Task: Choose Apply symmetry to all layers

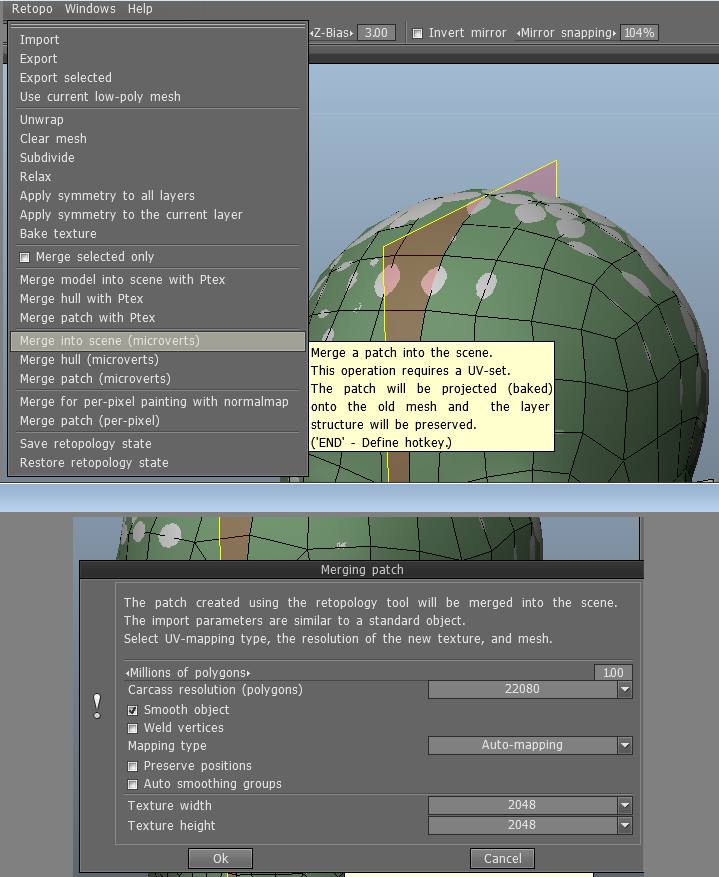Action: tap(107, 196)
